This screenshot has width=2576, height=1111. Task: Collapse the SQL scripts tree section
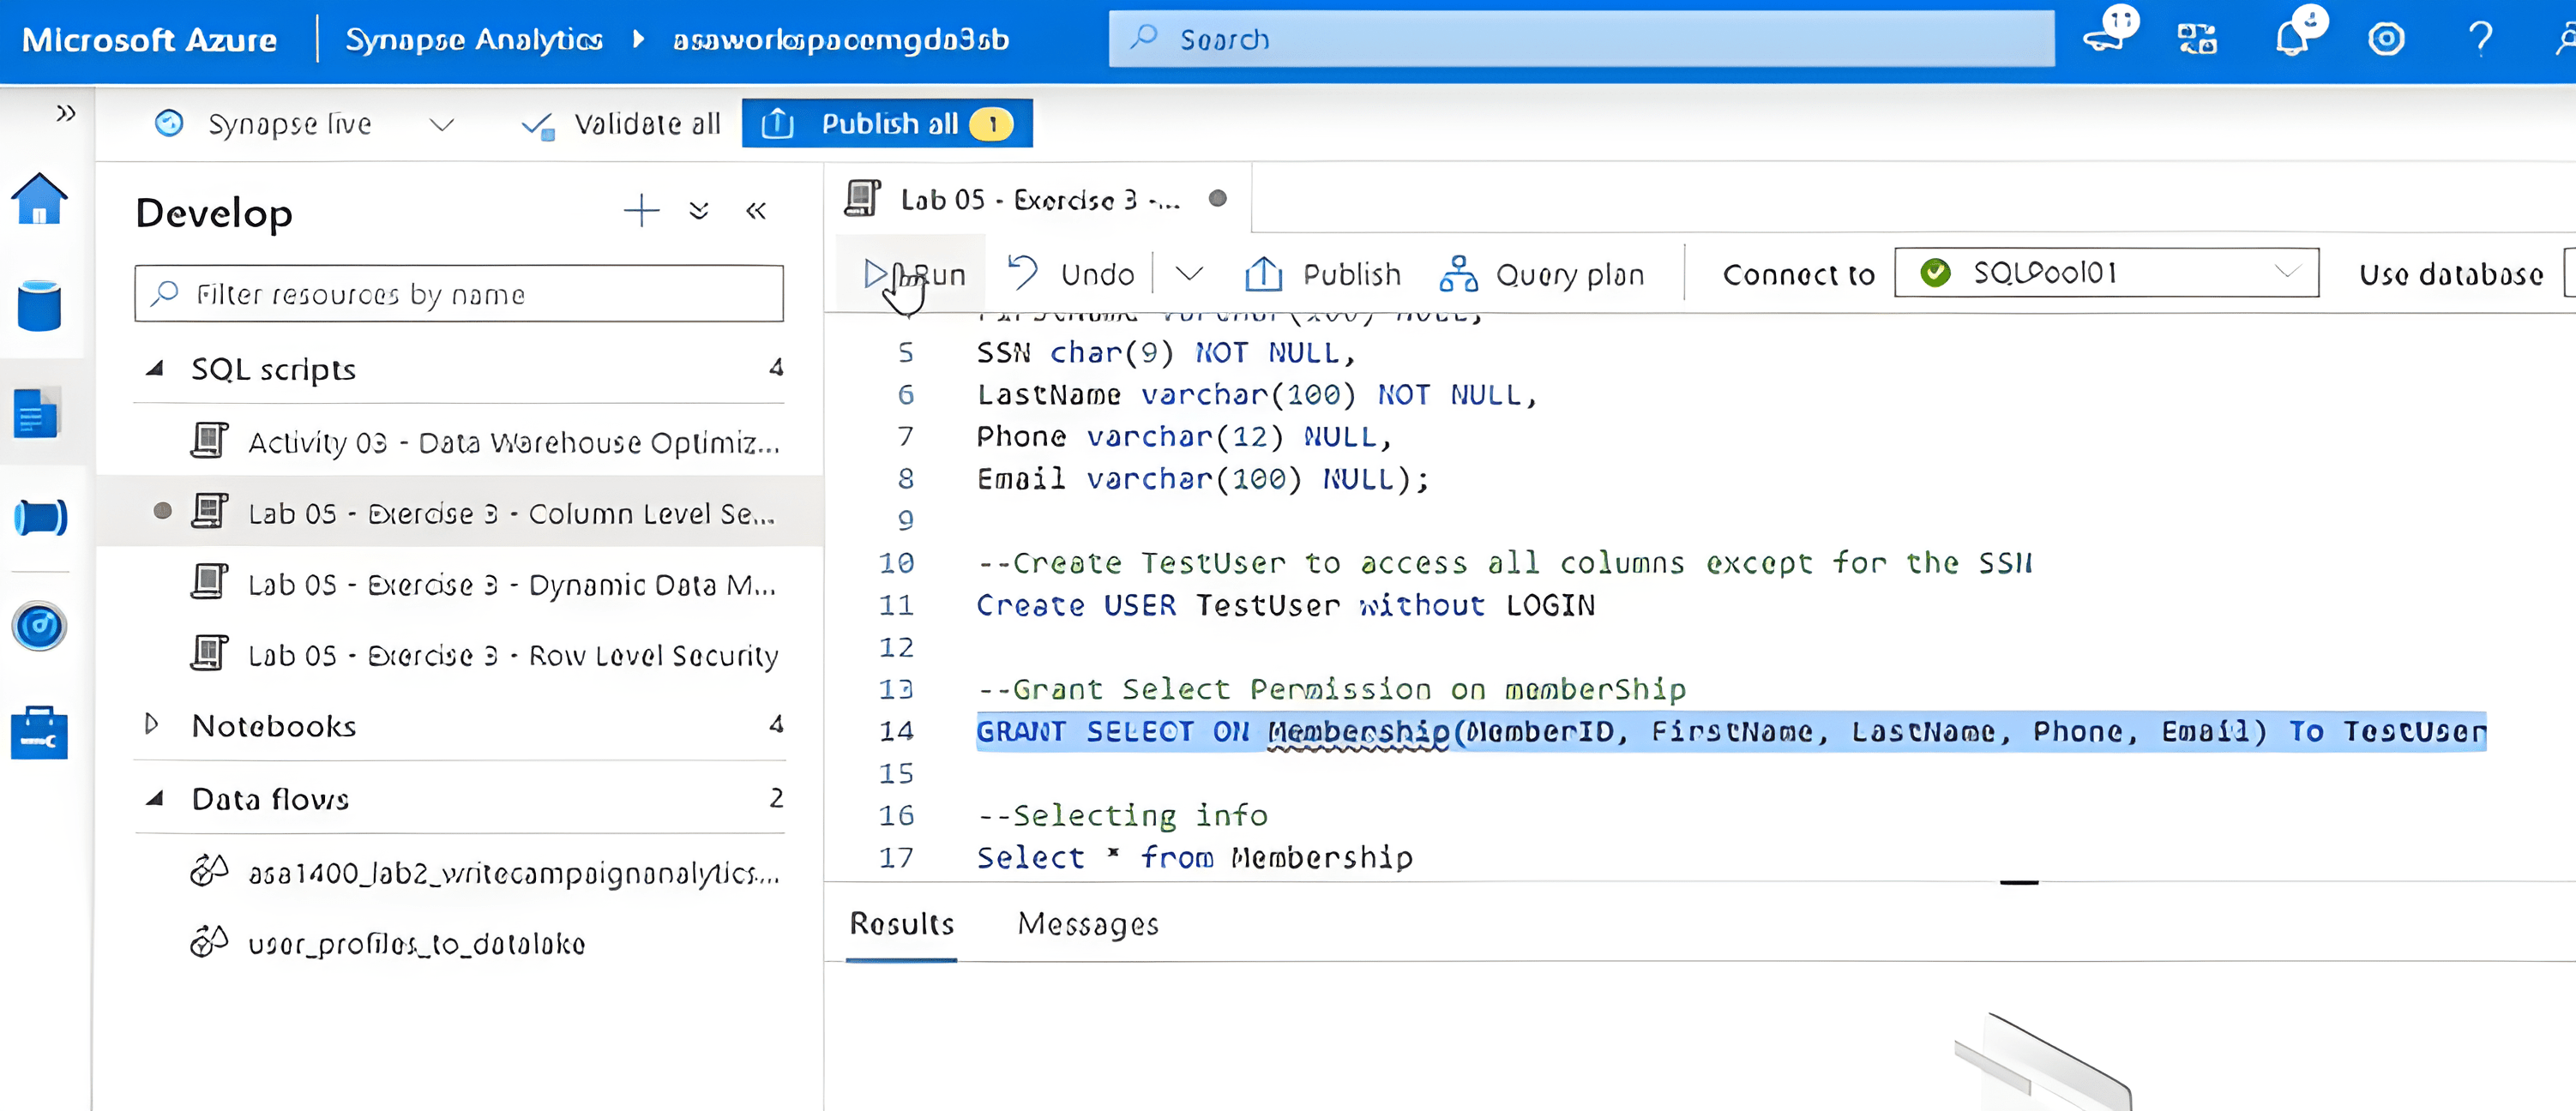click(x=155, y=369)
